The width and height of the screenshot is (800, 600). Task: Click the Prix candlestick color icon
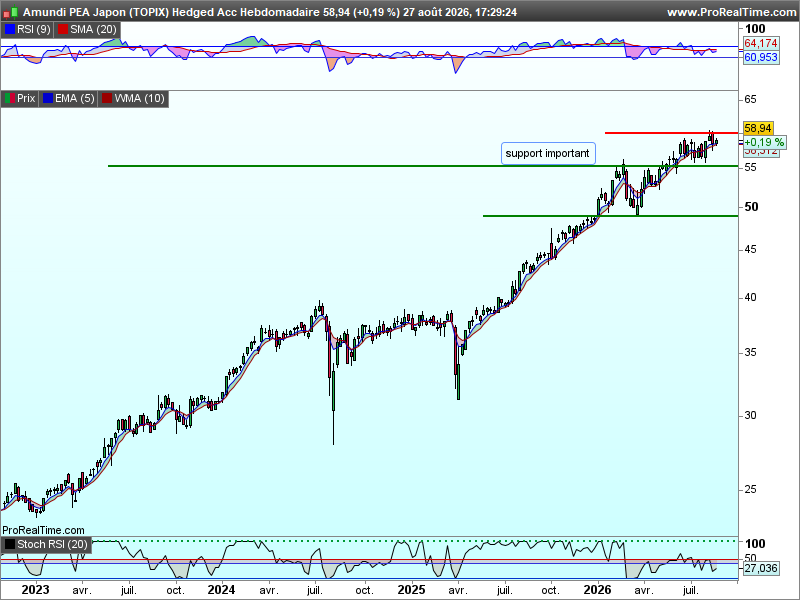click(10, 98)
